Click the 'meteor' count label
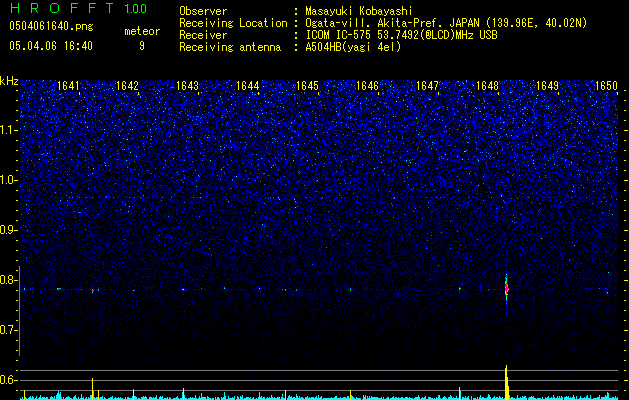Viewport: 629px width, 400px height. (142, 31)
